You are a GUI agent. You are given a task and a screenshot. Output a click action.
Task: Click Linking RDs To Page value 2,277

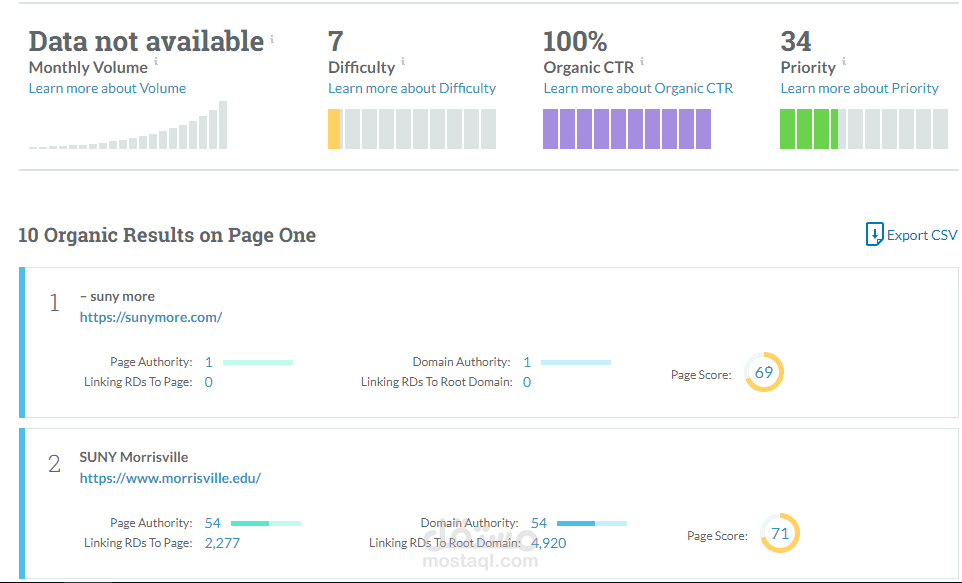[222, 543]
